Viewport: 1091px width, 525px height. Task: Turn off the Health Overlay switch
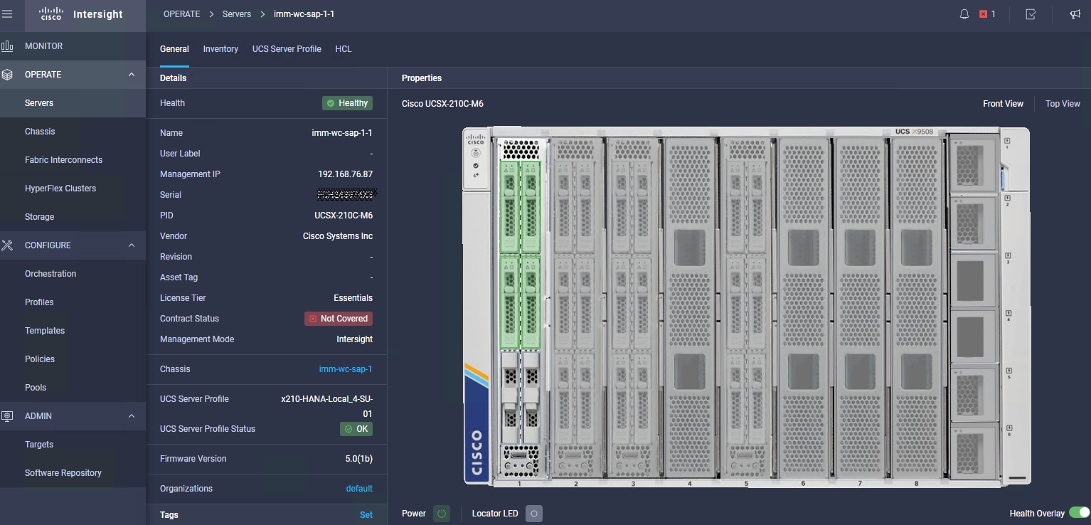pyautogui.click(x=1079, y=513)
